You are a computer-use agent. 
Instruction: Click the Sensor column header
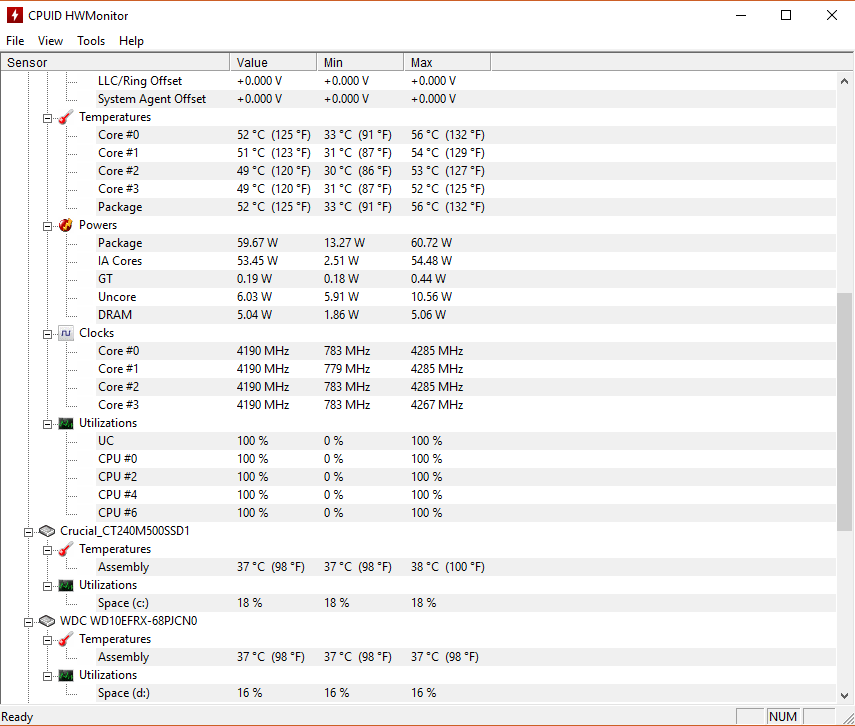pyautogui.click(x=115, y=62)
